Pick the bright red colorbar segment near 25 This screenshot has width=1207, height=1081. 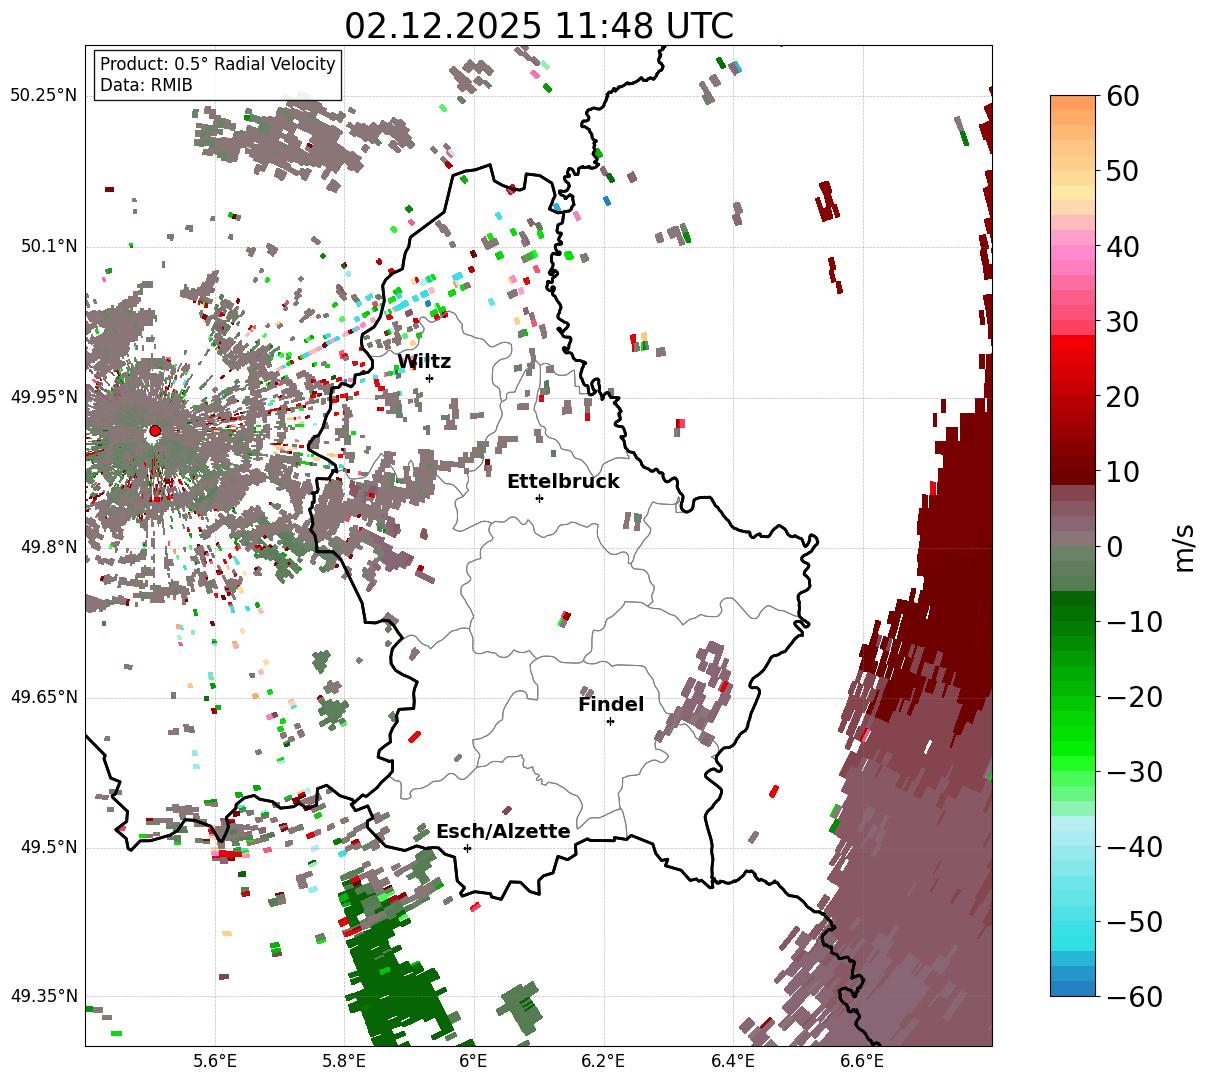pyautogui.click(x=1073, y=357)
